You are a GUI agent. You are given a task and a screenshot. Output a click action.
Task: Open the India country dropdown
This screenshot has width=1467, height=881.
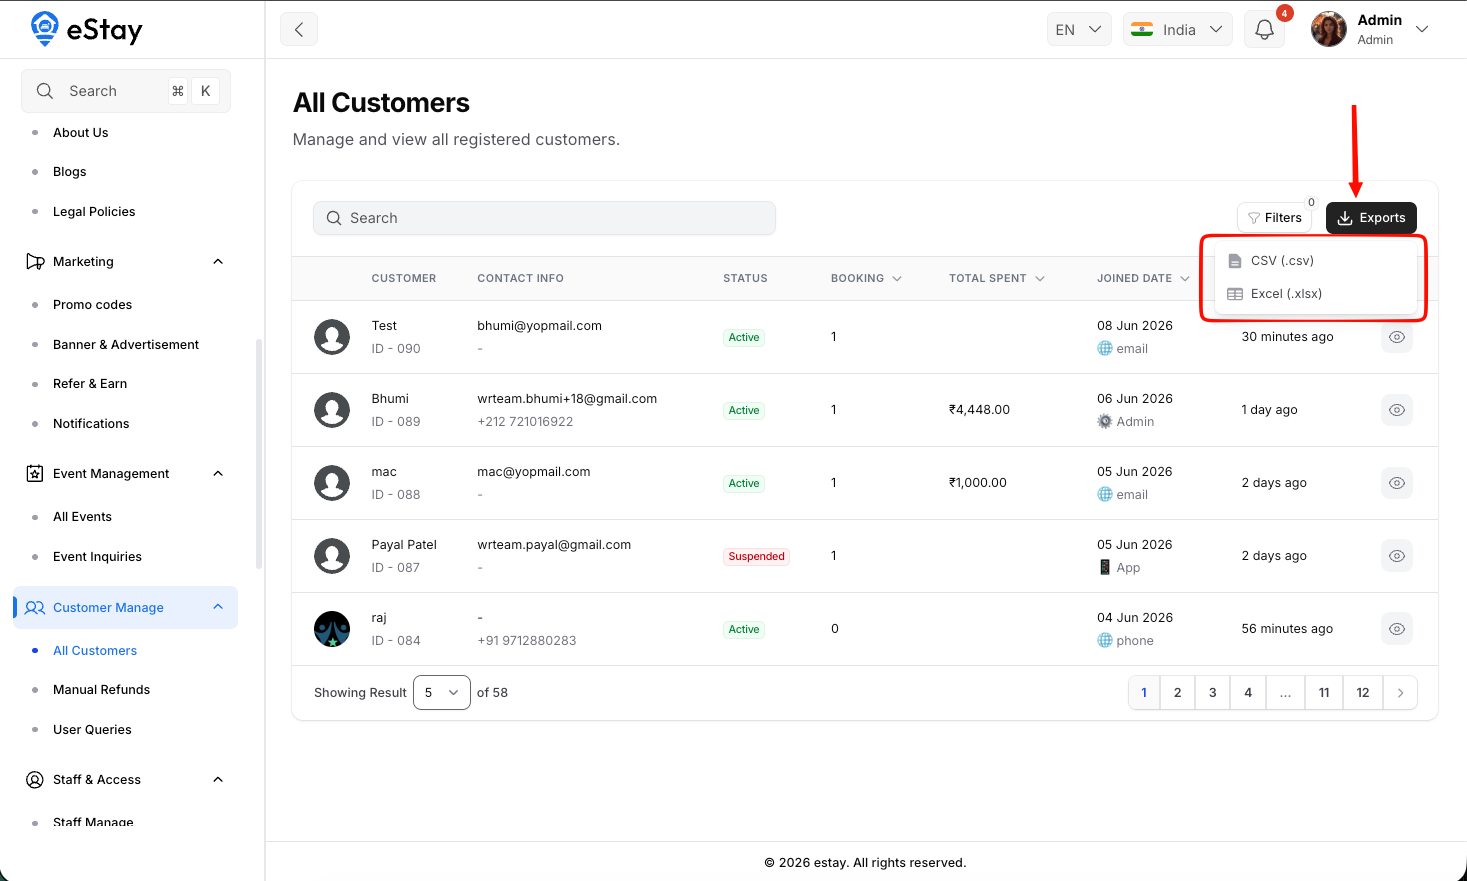(1177, 29)
